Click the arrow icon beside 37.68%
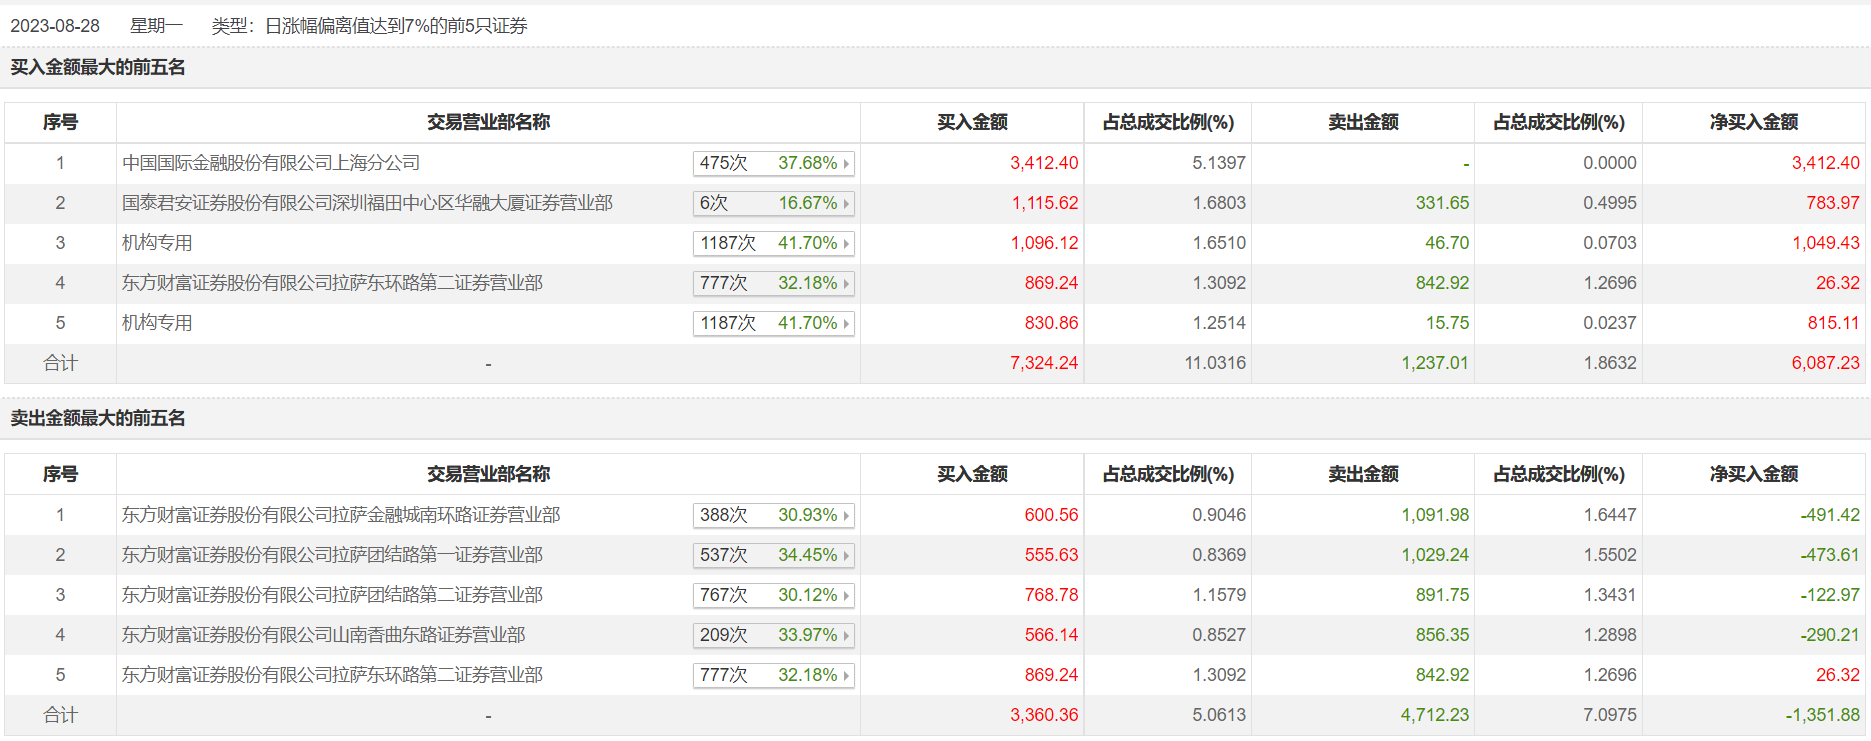Viewport: 1871px width, 741px height. pos(846,164)
